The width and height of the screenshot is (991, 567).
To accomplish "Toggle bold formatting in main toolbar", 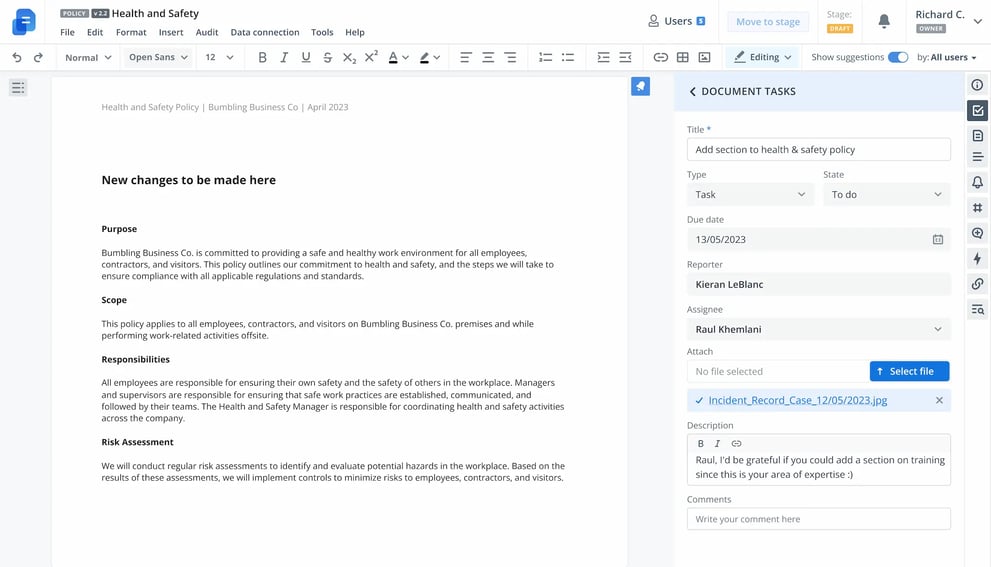I will click(262, 58).
